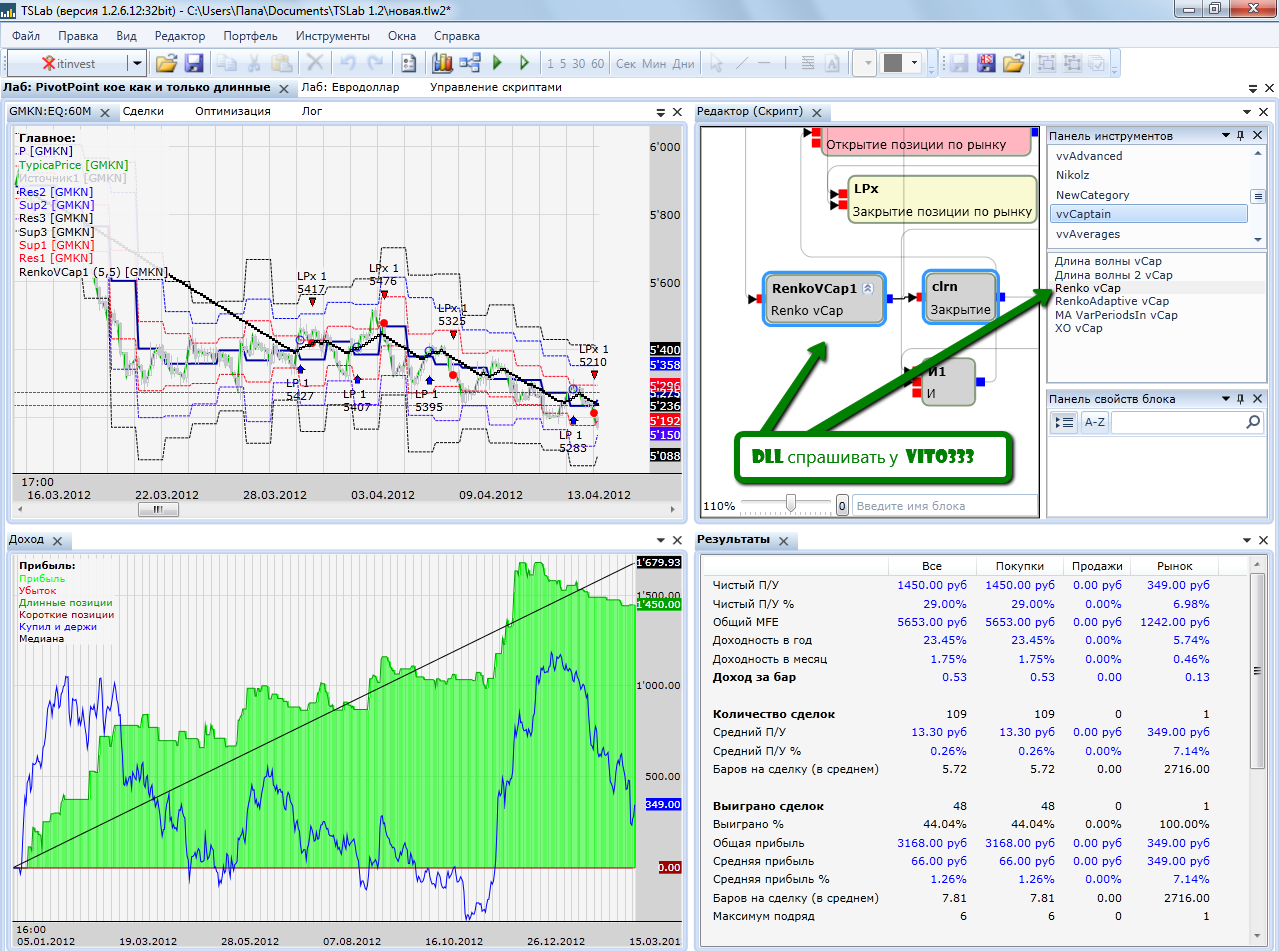Pin the Панель инструментов panel

click(1241, 135)
